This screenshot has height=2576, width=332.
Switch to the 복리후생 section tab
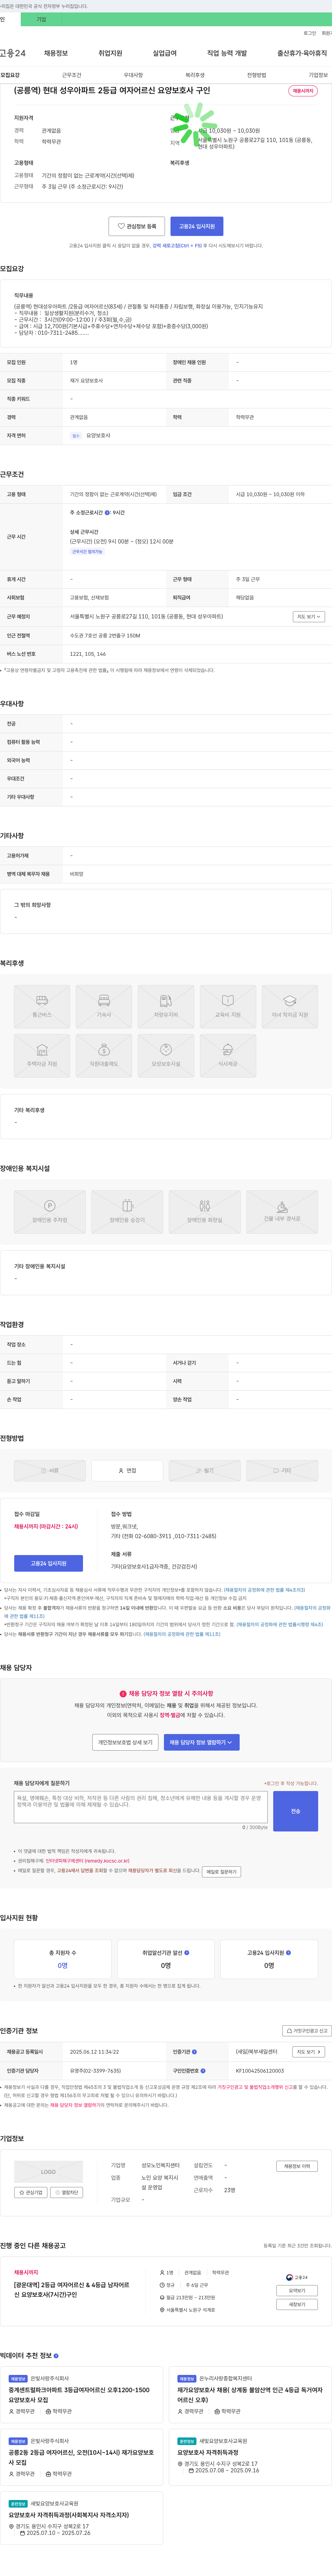[195, 75]
